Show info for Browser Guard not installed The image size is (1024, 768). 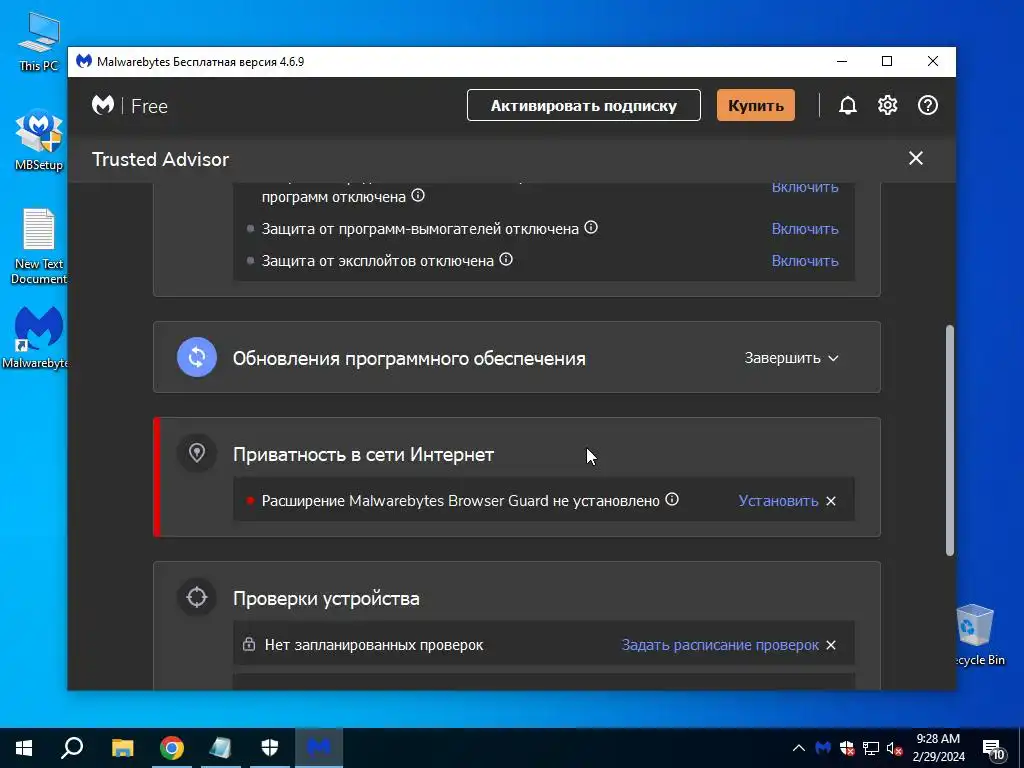(x=672, y=500)
